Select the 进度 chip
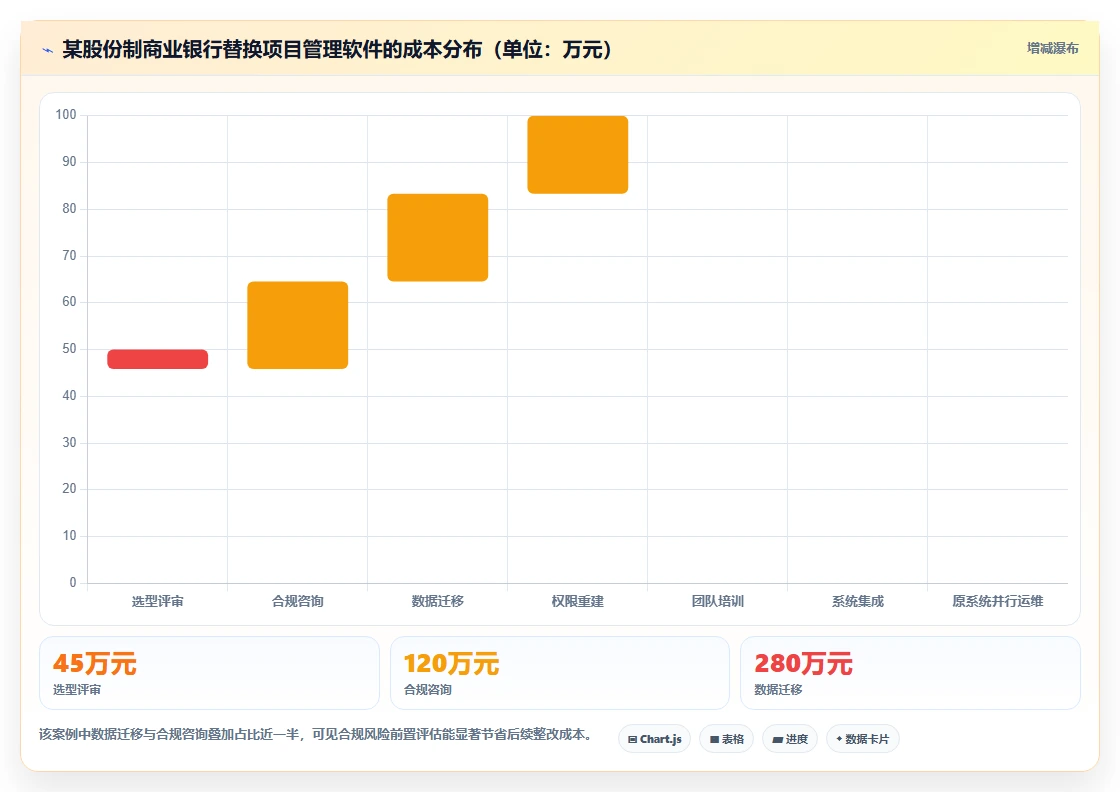This screenshot has height=792, width=1120. tap(790, 739)
